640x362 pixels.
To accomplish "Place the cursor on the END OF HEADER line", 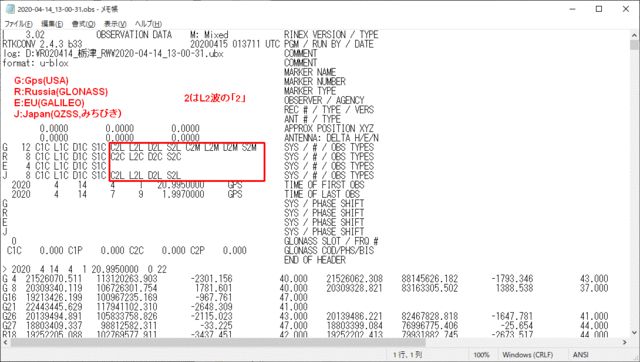I will coord(315,260).
